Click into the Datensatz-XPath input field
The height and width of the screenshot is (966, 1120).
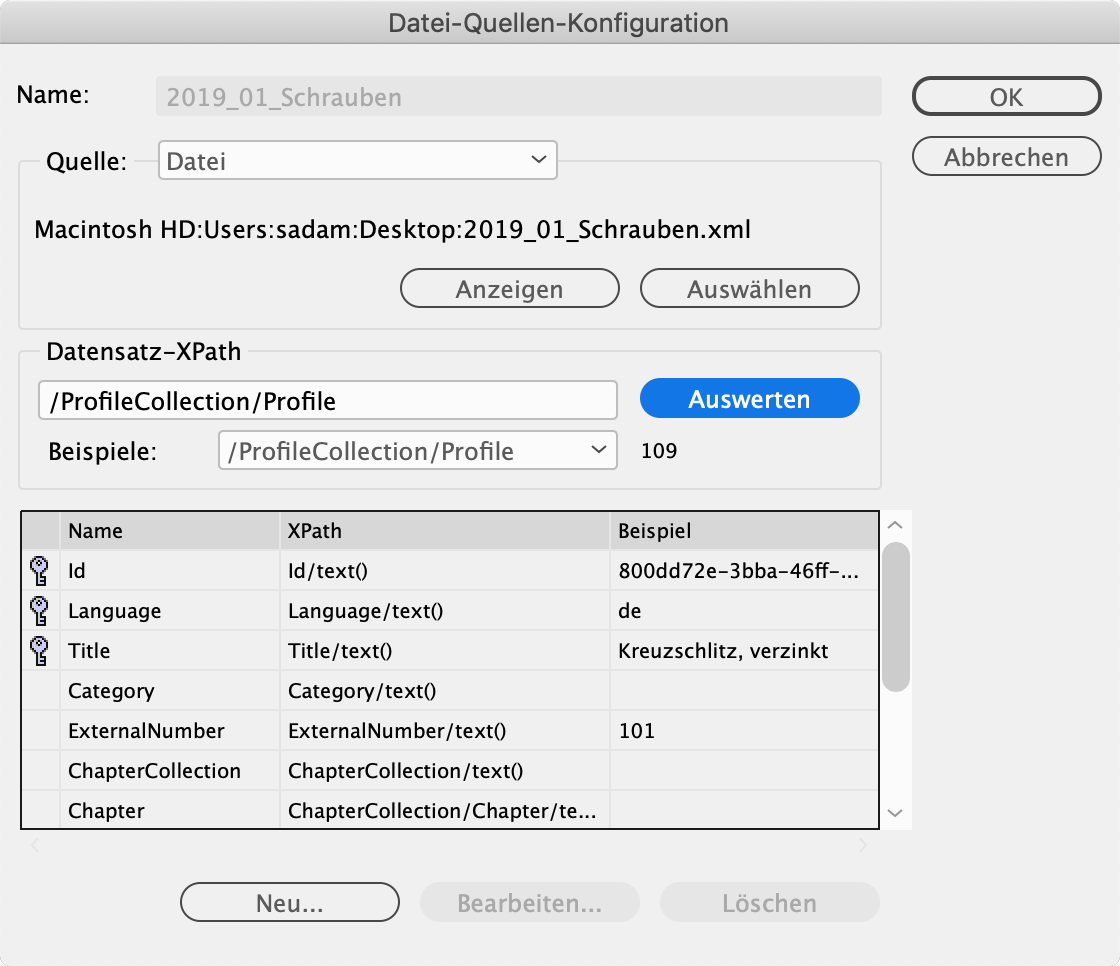(x=327, y=400)
